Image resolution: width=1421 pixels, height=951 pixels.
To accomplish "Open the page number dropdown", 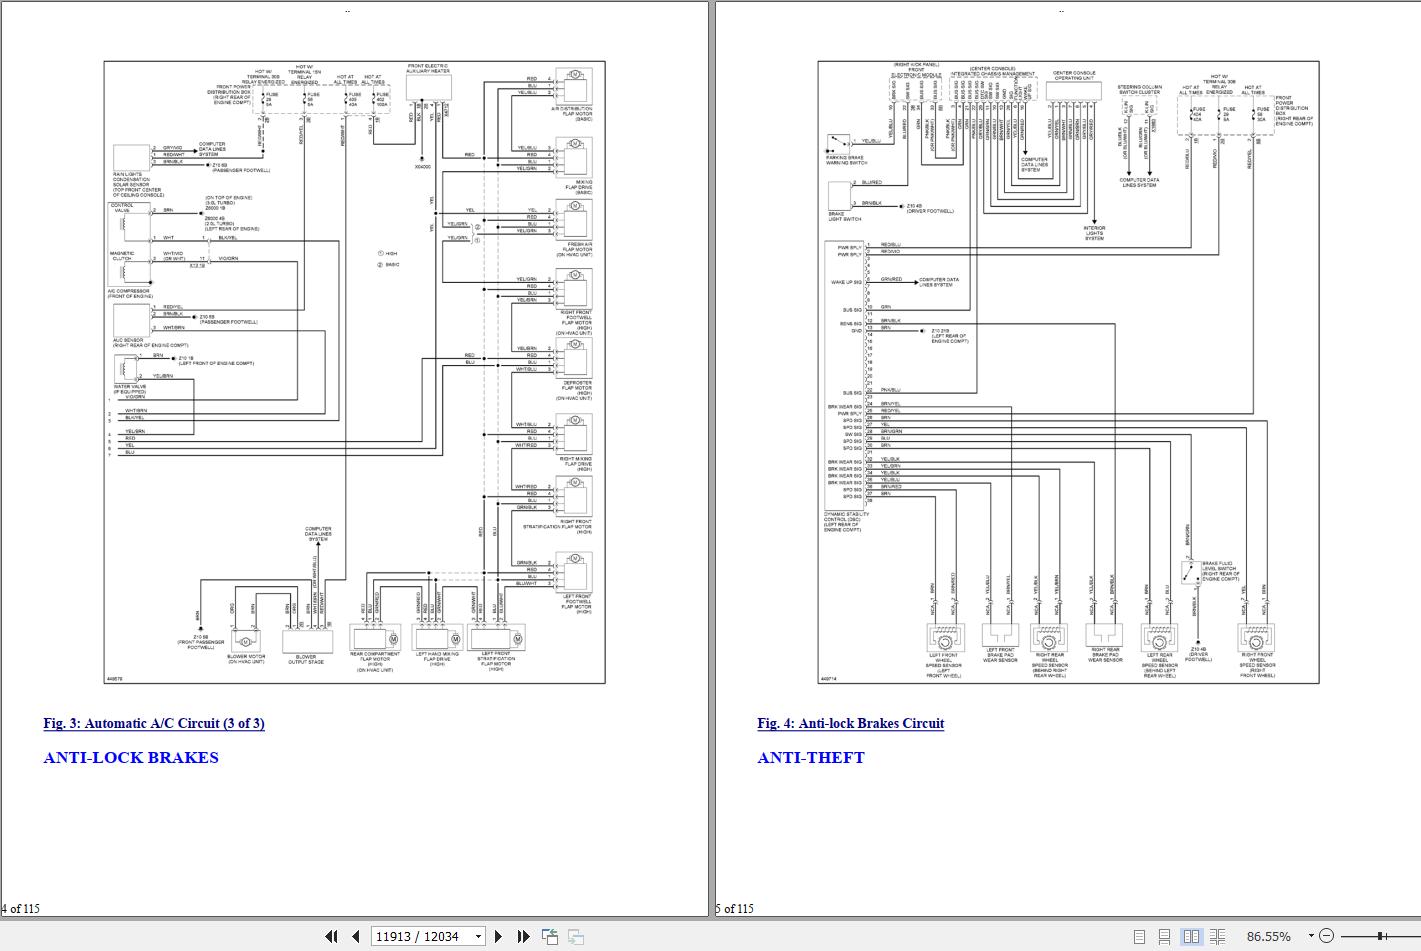I will 478,936.
